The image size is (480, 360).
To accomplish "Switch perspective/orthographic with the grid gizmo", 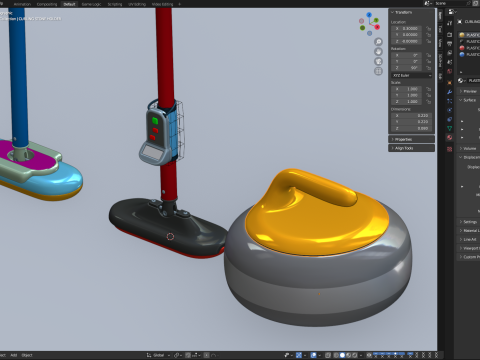I will (378, 71).
